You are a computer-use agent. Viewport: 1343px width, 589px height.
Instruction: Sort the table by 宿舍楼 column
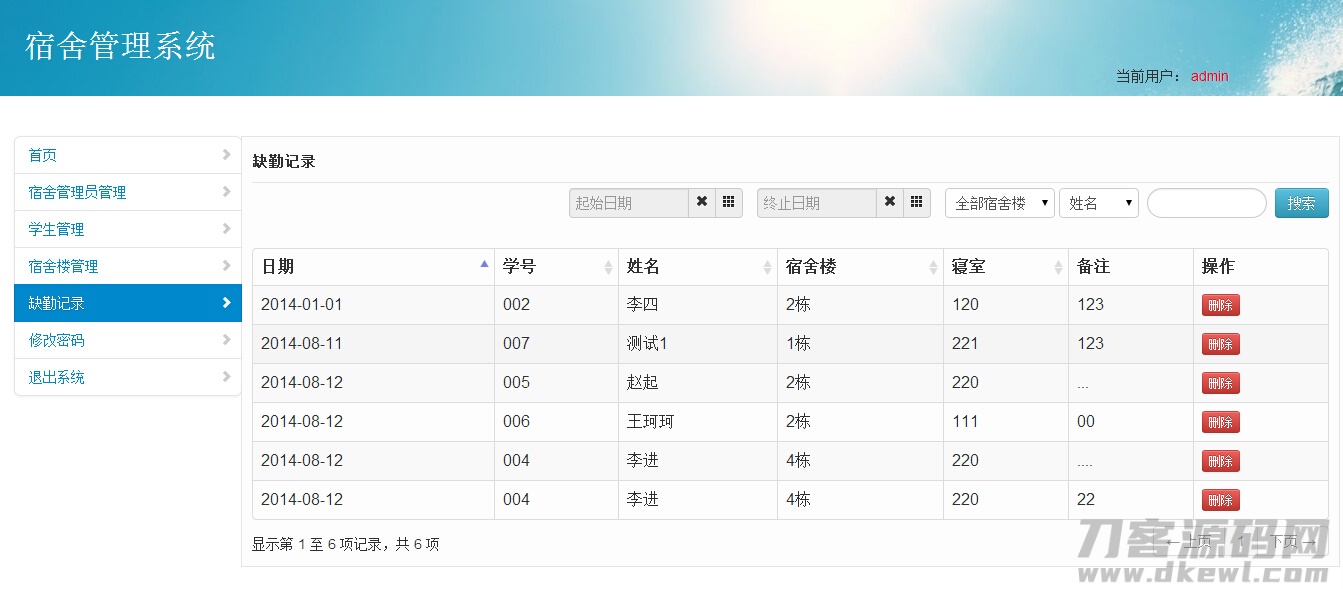point(859,267)
